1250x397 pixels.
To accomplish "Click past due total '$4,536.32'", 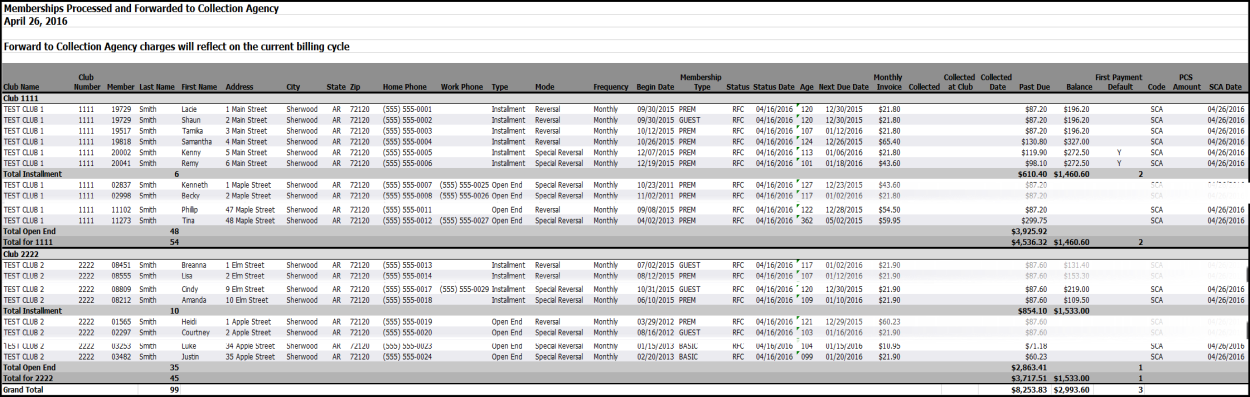I will click(1029, 242).
